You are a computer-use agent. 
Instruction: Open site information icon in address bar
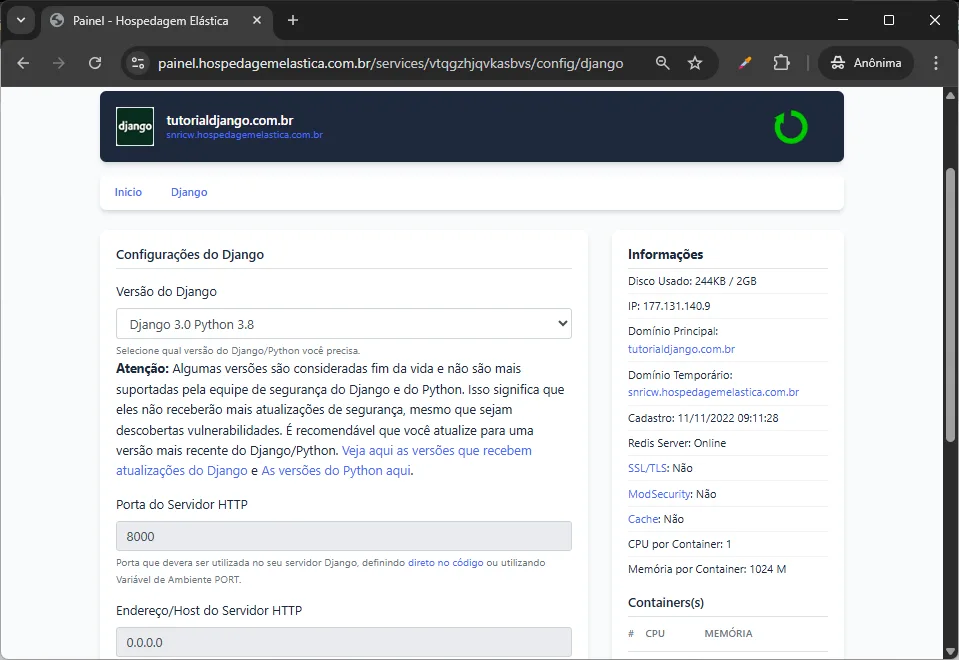[x=138, y=63]
